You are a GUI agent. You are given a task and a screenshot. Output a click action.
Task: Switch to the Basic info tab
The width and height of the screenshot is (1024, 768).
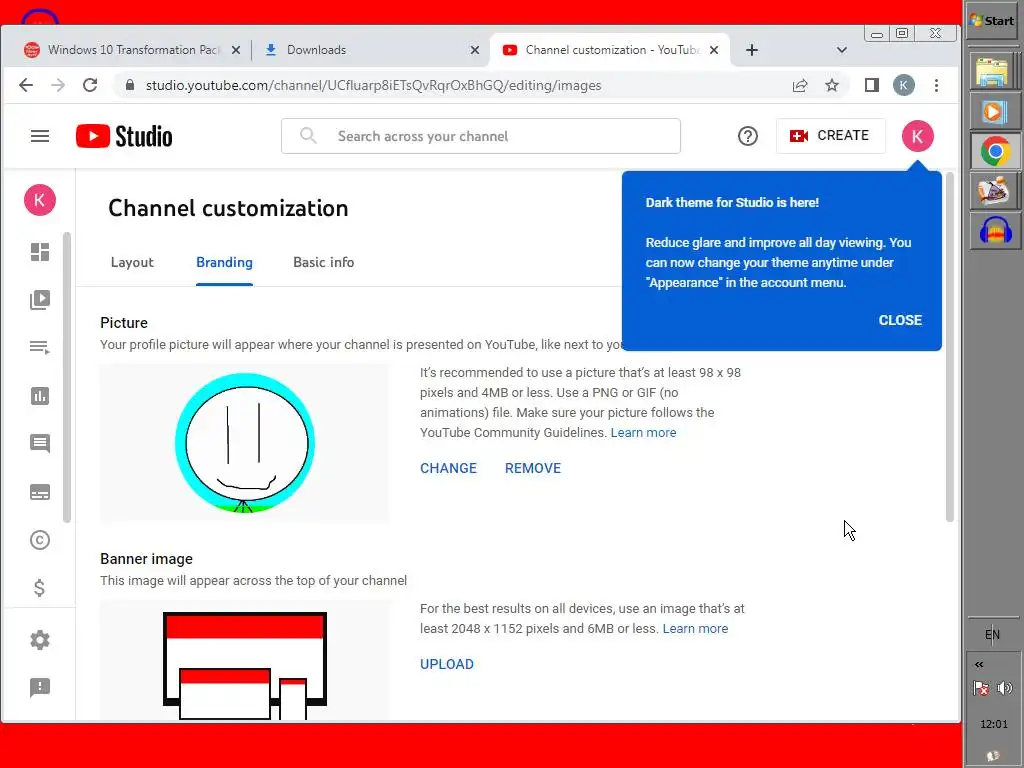point(324,263)
